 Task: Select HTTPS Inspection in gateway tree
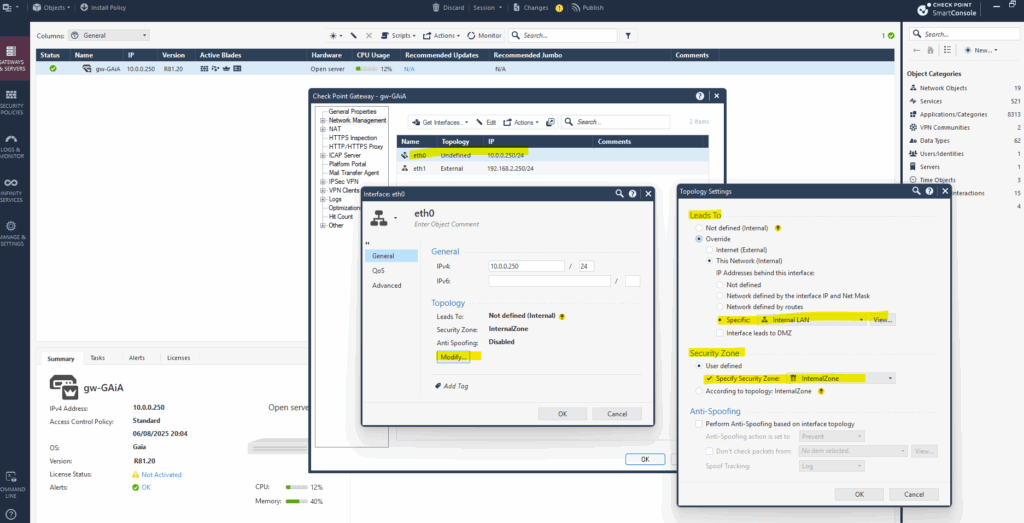click(353, 138)
